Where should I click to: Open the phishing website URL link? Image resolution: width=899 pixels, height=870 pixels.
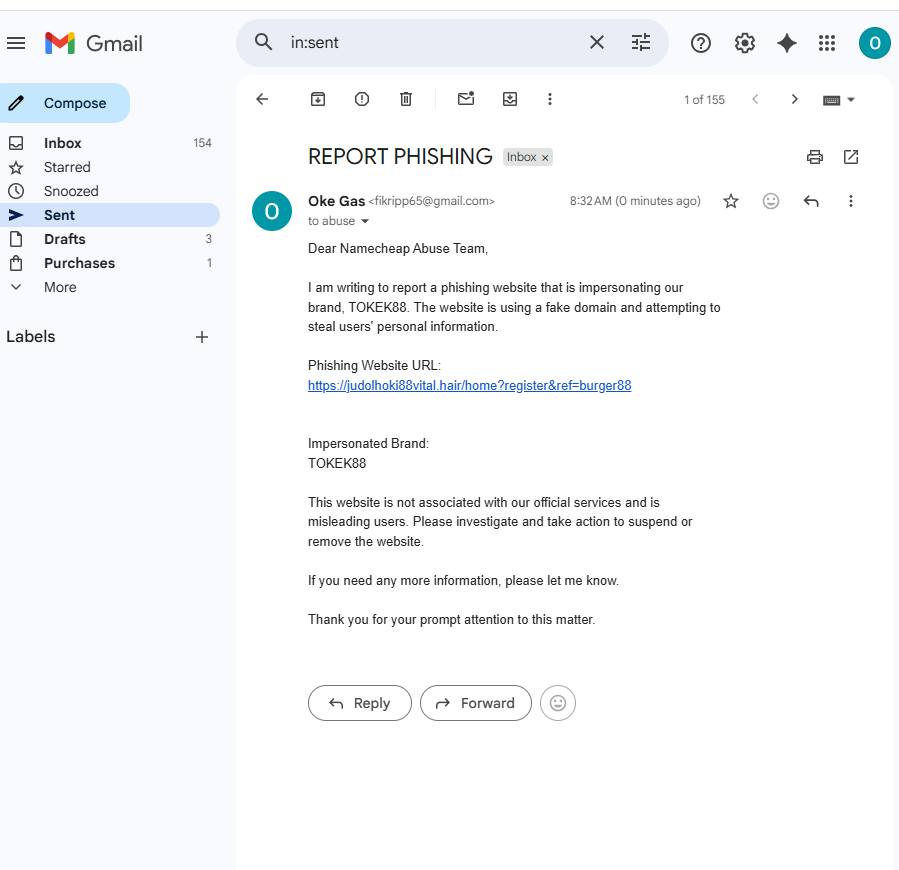point(470,385)
